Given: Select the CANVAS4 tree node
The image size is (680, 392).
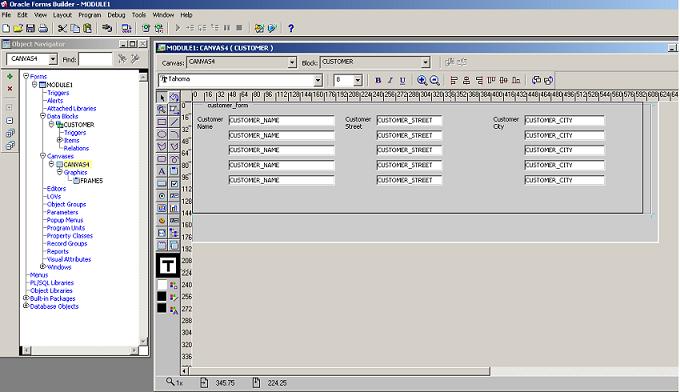Looking at the screenshot, I should pos(76,164).
